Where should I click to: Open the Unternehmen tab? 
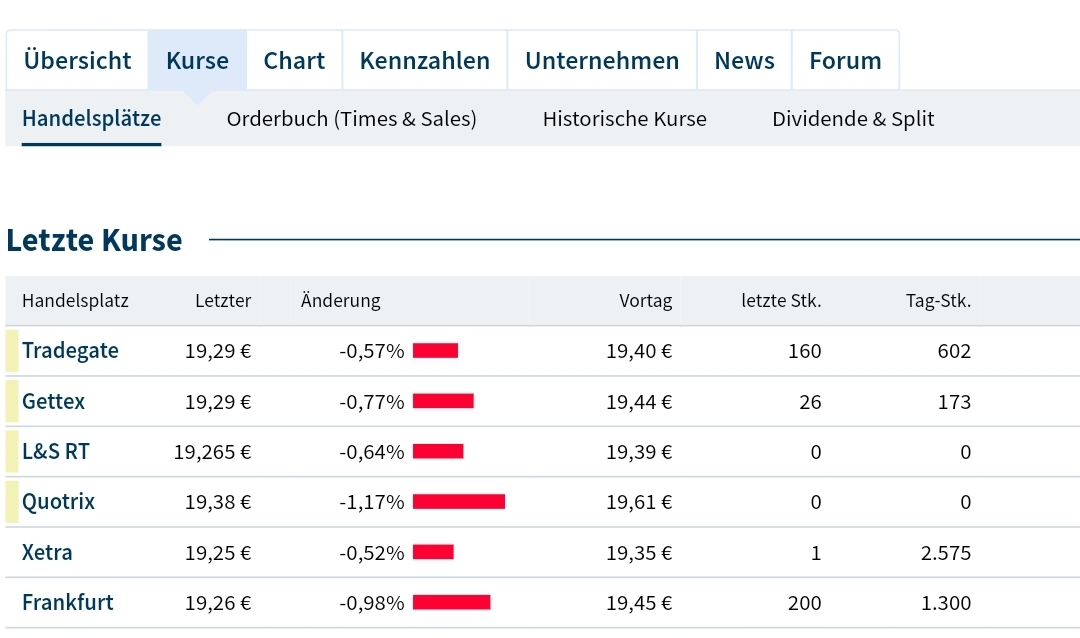point(602,60)
